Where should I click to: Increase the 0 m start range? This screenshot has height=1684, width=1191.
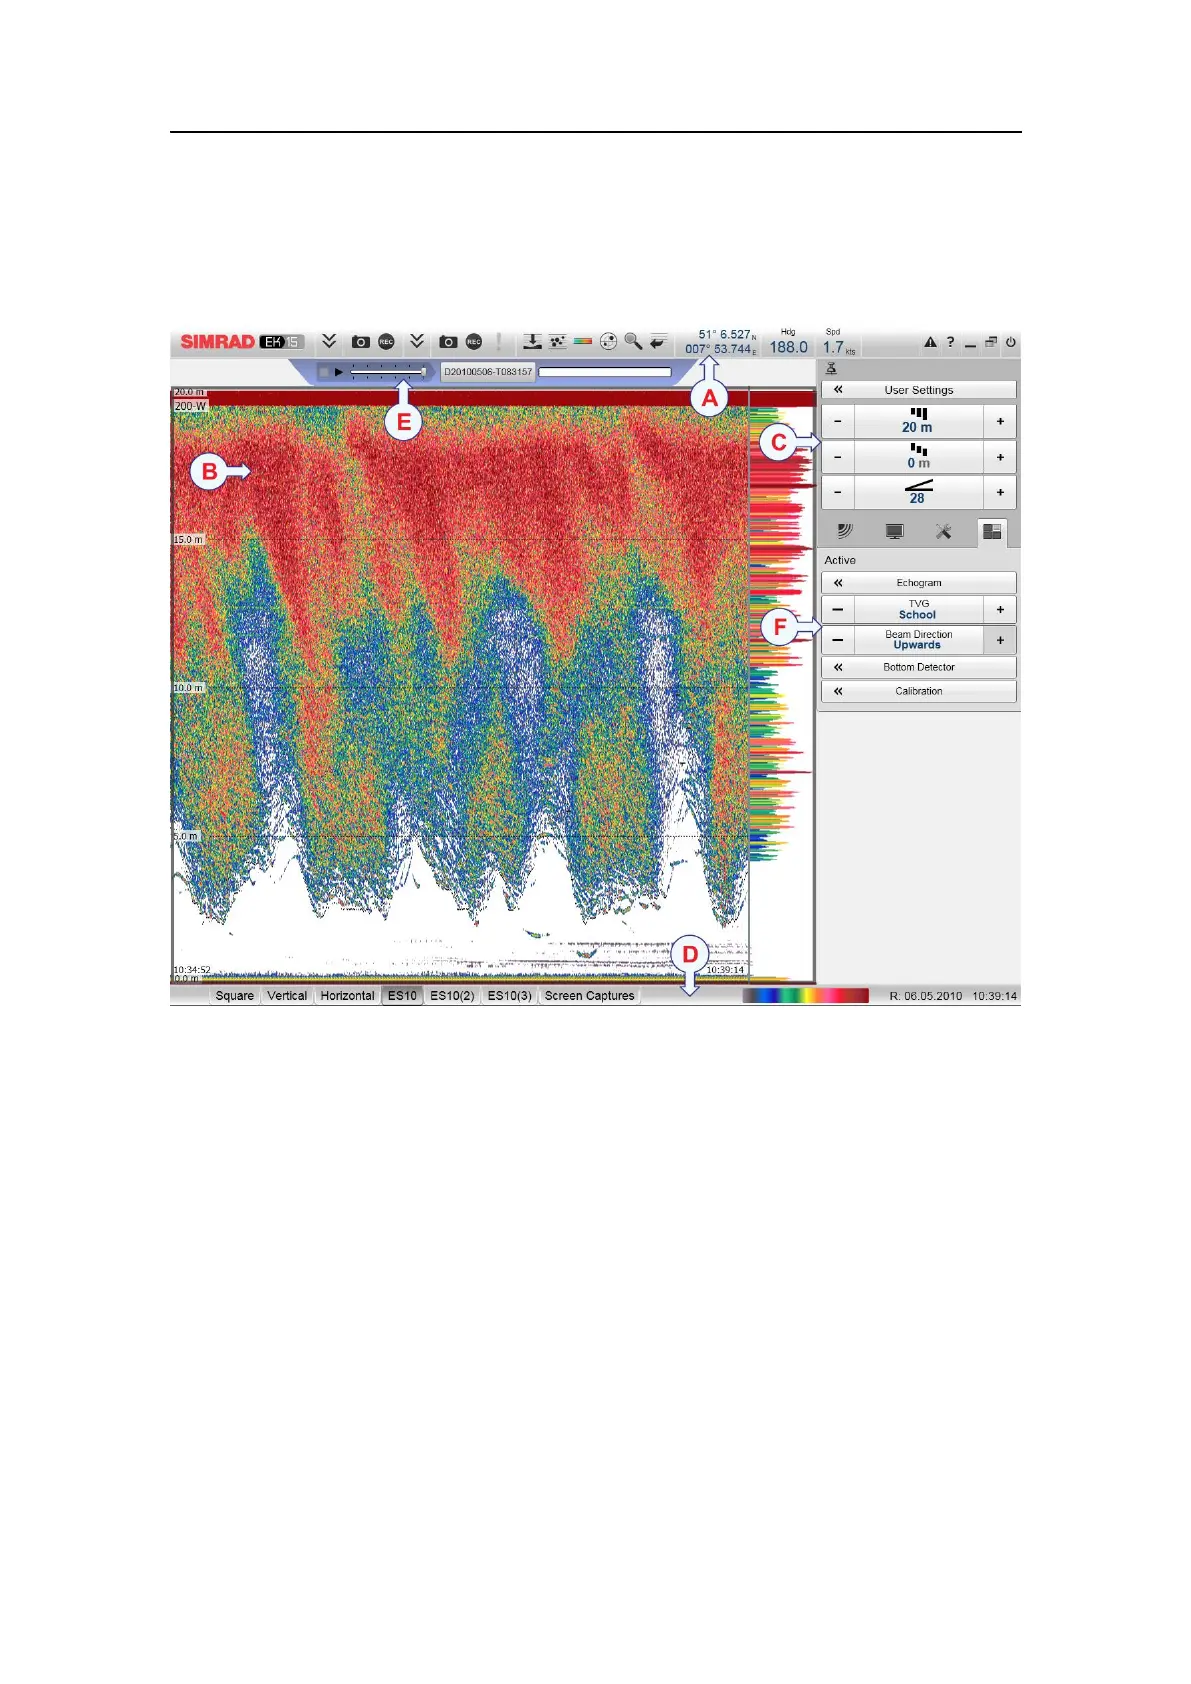pos(1000,458)
